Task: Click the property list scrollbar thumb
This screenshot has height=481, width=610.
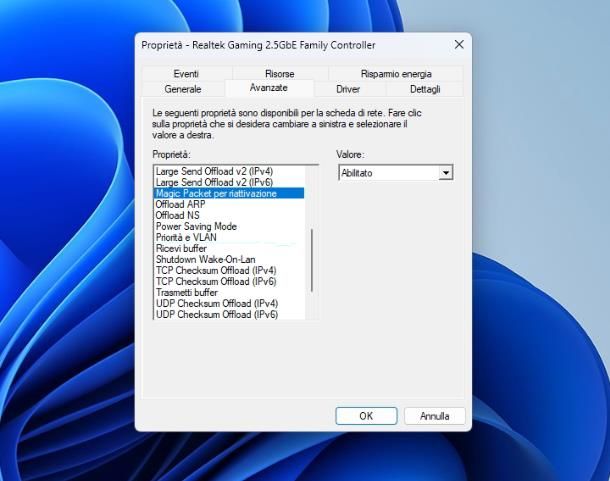Action: click(312, 260)
